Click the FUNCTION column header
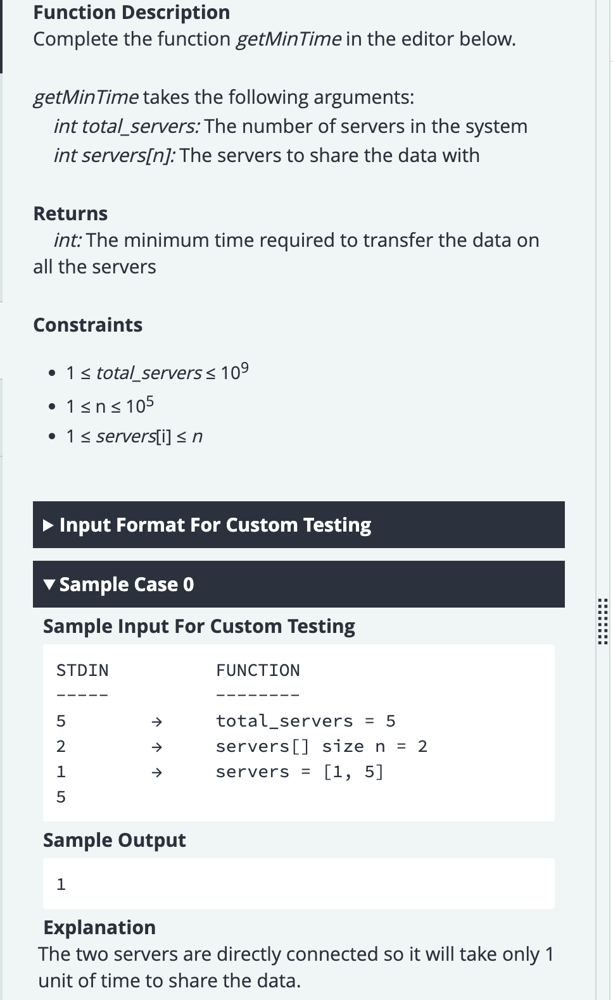Image resolution: width=613 pixels, height=1000 pixels. 257,670
